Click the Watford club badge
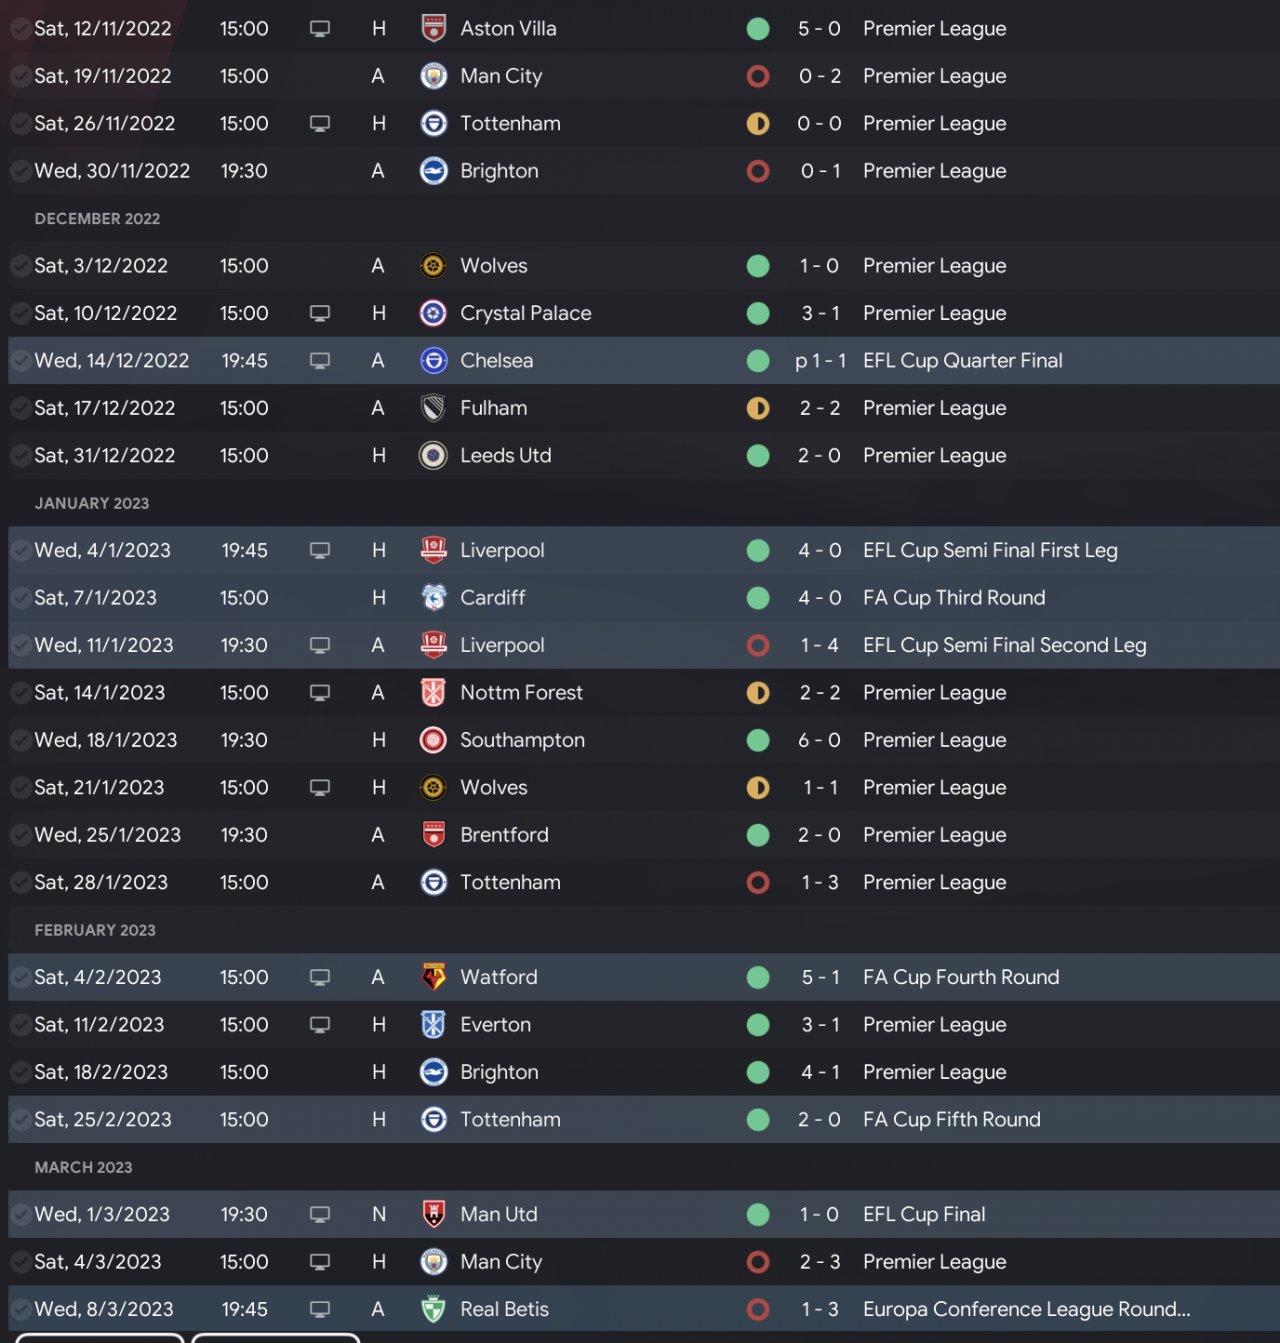The image size is (1280, 1343). [x=433, y=977]
